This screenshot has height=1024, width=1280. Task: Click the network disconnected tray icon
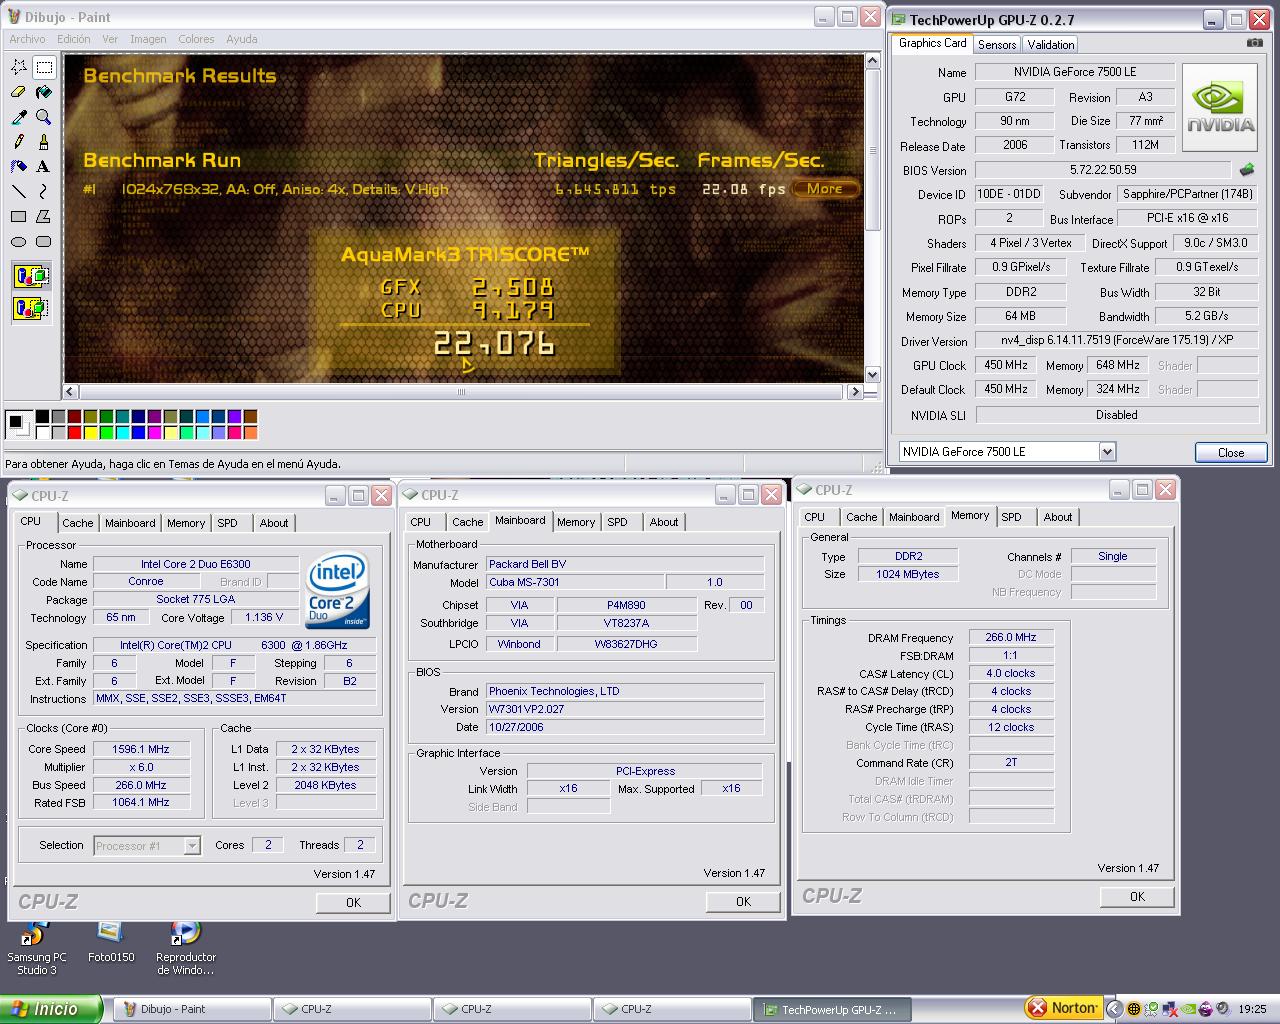click(1170, 1008)
